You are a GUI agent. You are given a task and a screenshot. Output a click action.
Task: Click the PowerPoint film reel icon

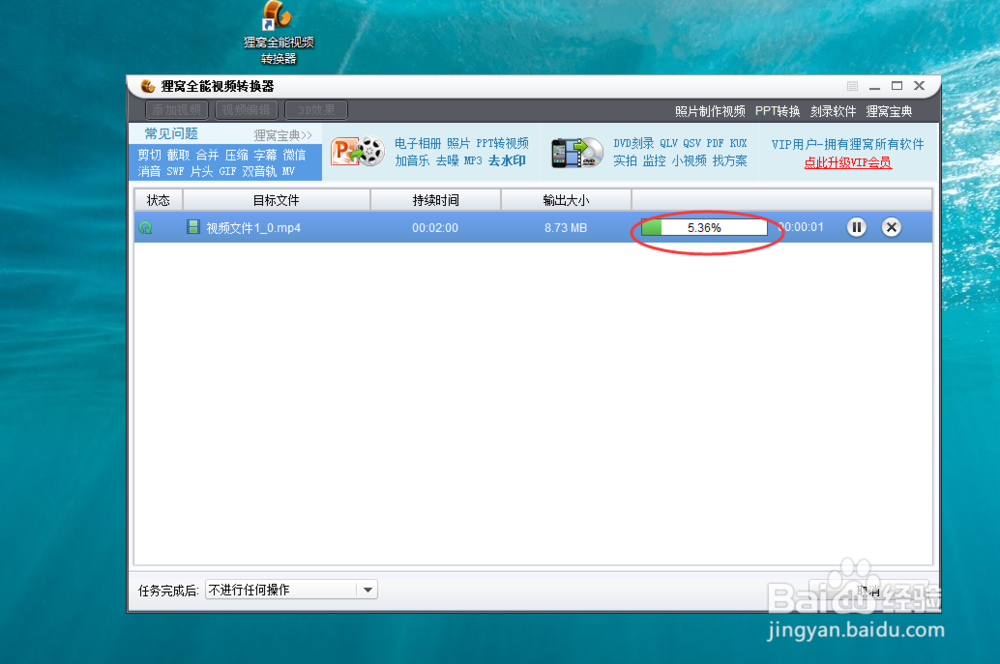click(357, 152)
